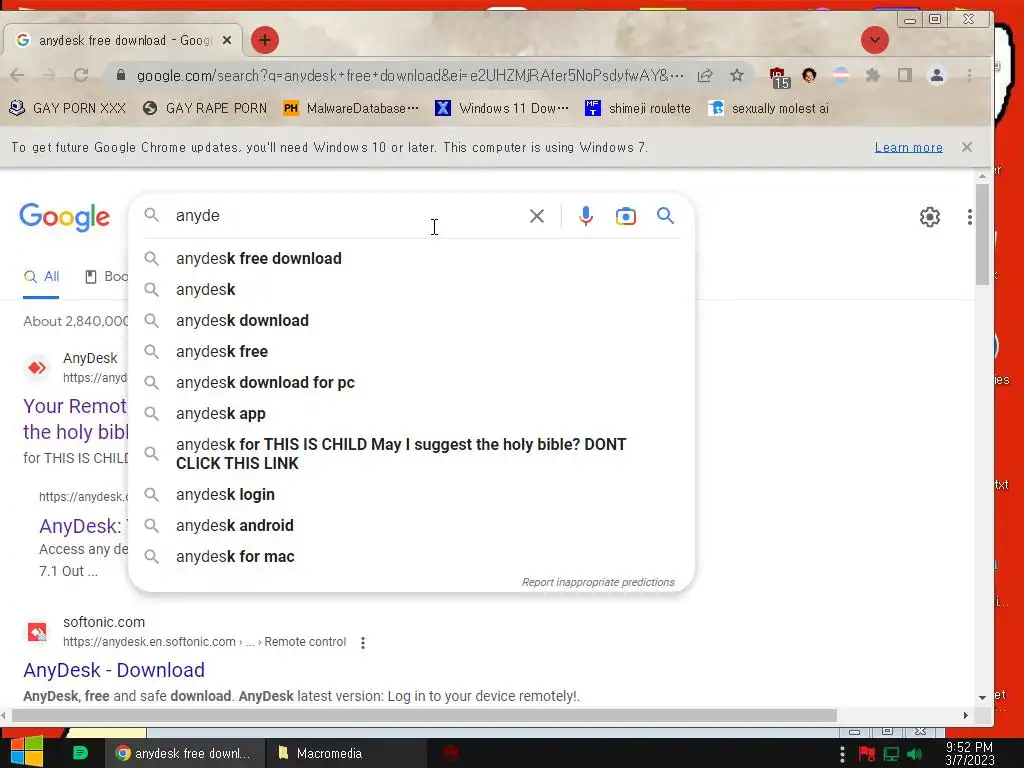Select the URL in the address bar
This screenshot has width=1024, height=768.
[409, 76]
